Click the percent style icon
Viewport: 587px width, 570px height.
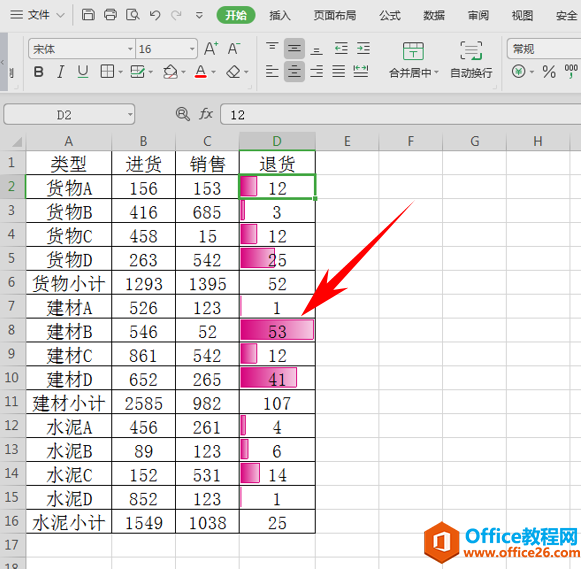(549, 71)
